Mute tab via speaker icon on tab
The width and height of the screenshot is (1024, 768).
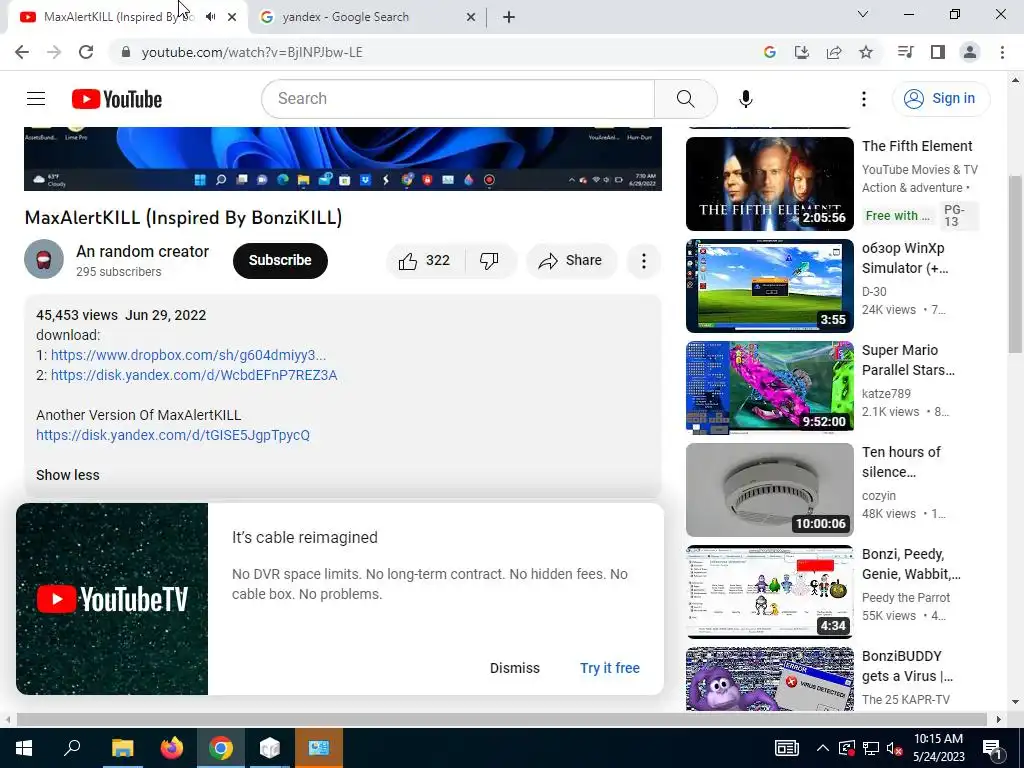210,17
